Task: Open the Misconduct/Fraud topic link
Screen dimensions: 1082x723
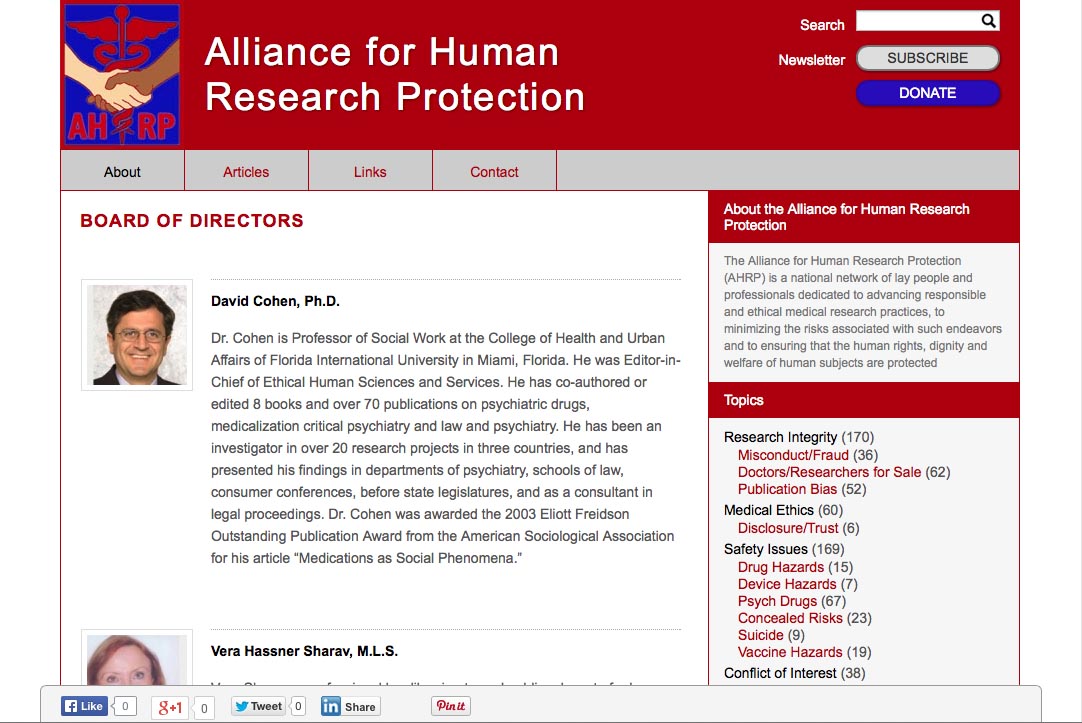Action: [x=793, y=455]
